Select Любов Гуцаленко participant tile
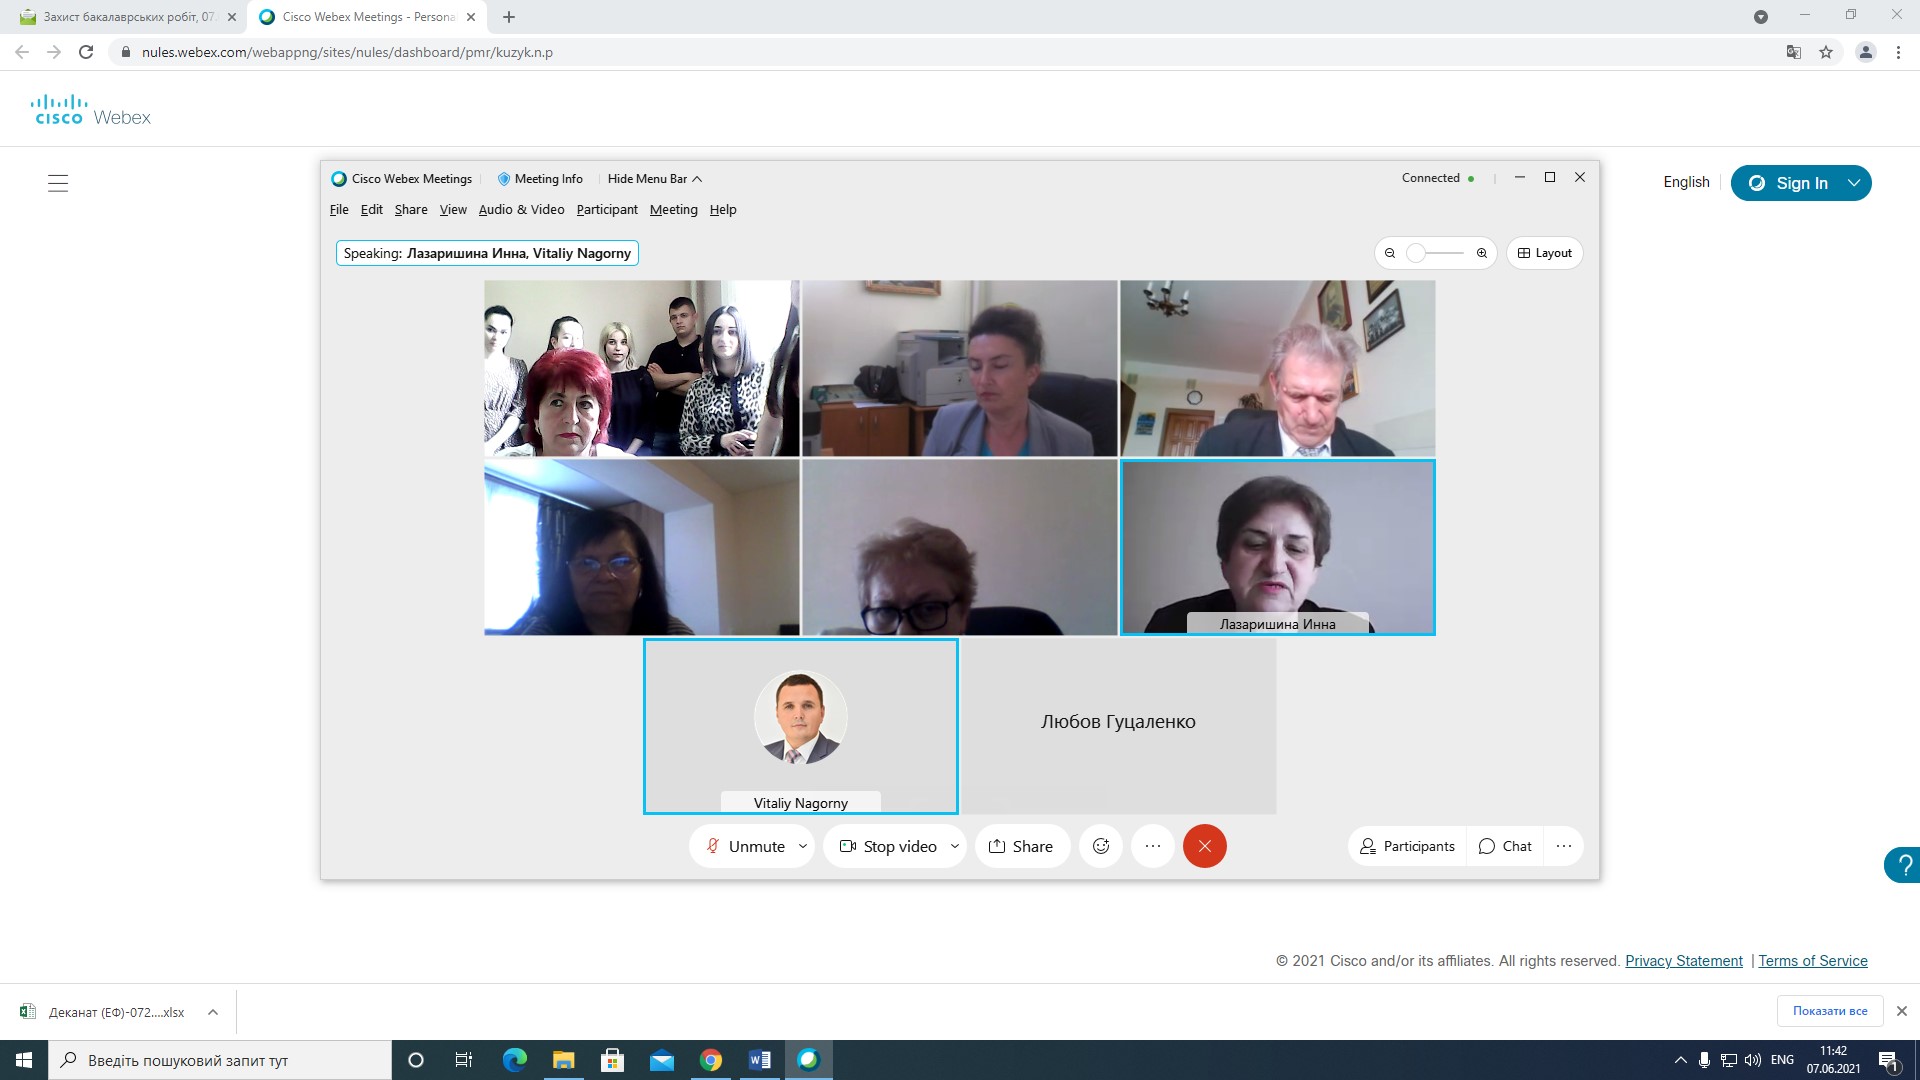1920x1080 pixels. [1119, 726]
